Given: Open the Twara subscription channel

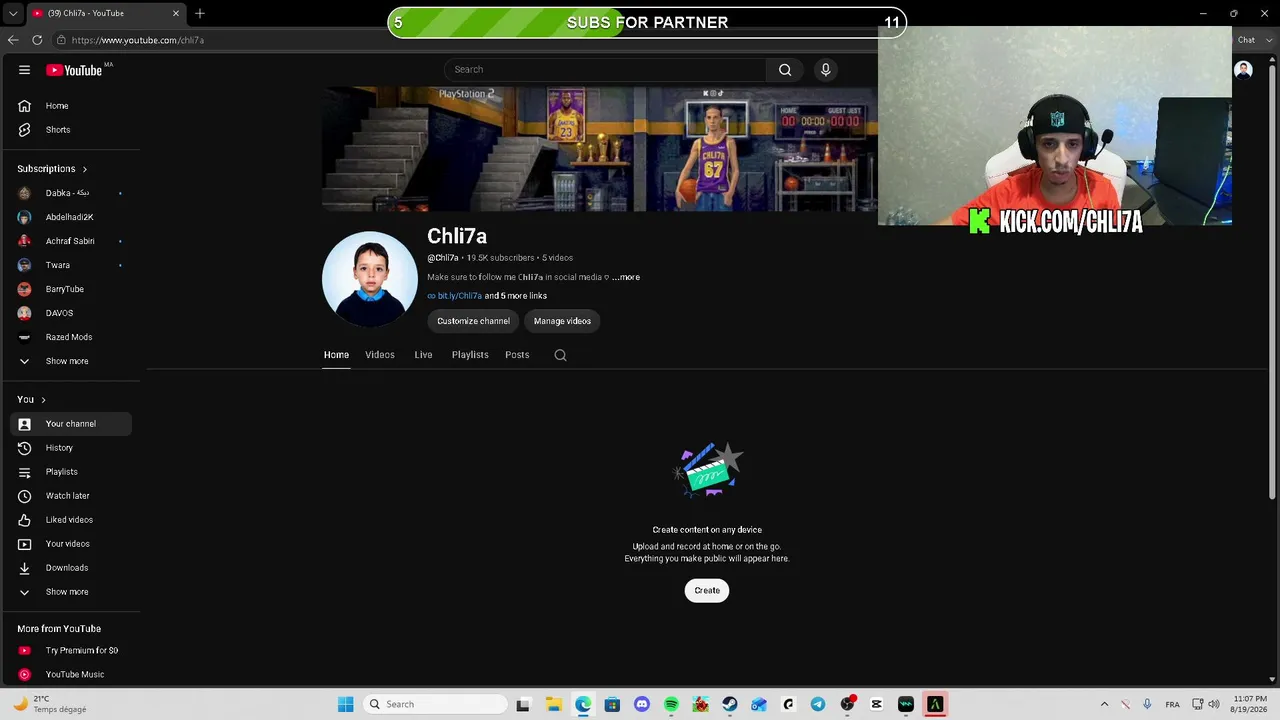Looking at the screenshot, I should click(x=70, y=265).
